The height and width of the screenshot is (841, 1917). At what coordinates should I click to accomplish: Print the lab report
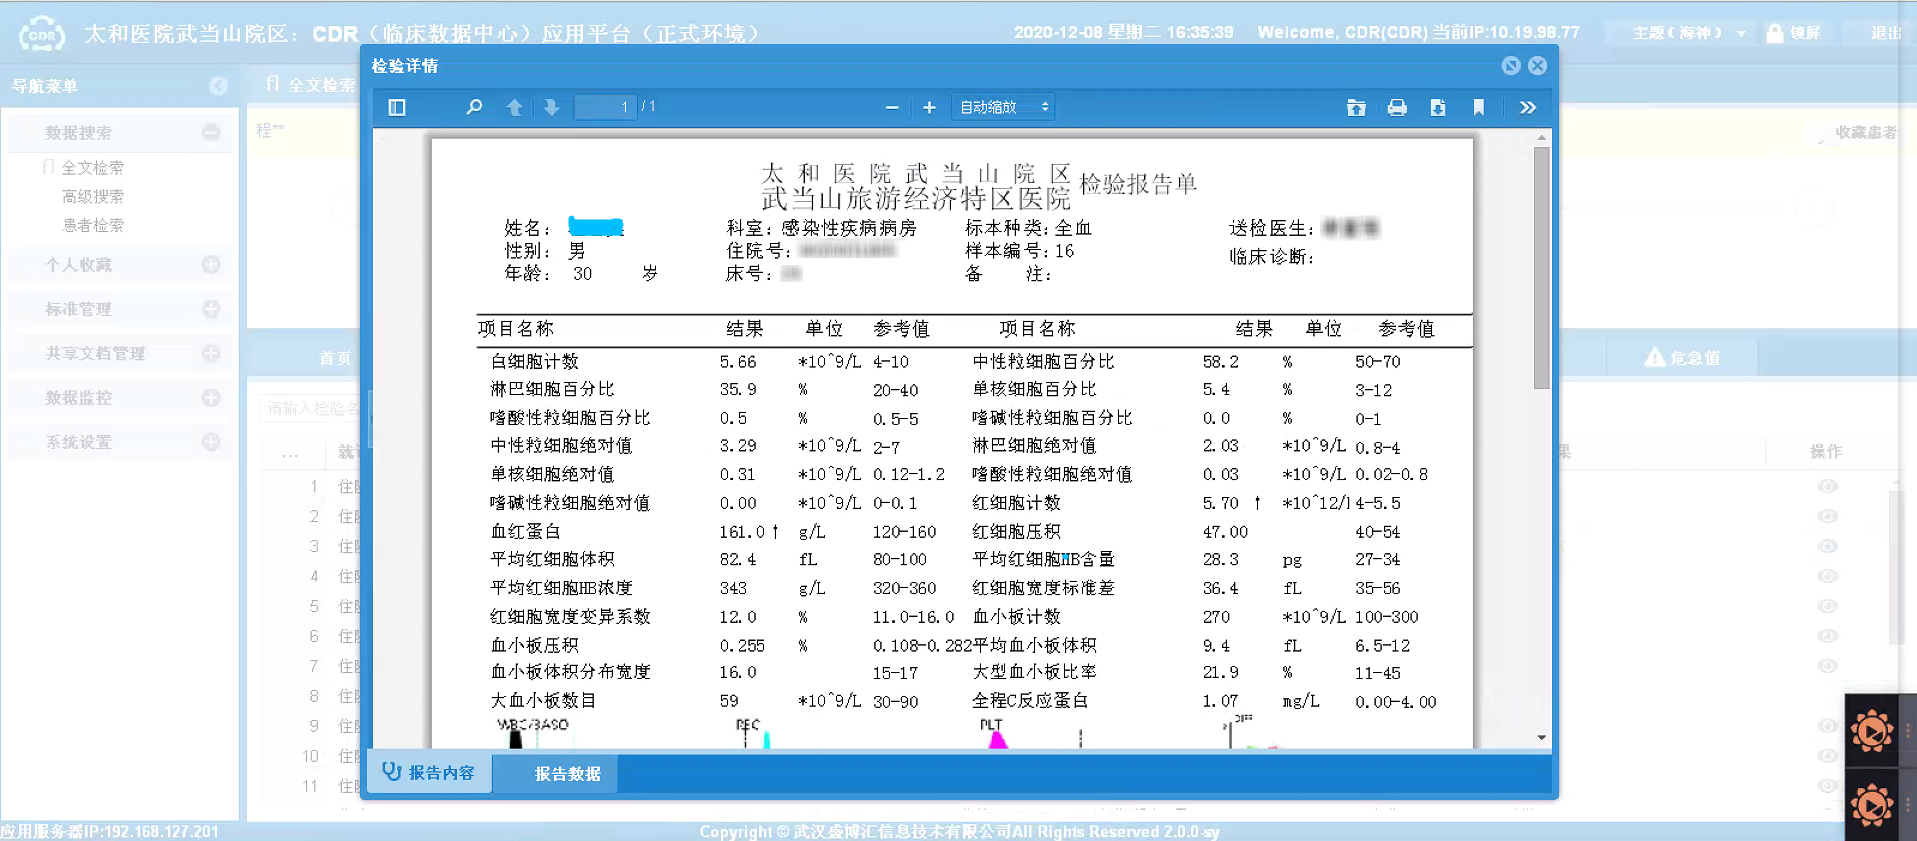click(x=1397, y=107)
